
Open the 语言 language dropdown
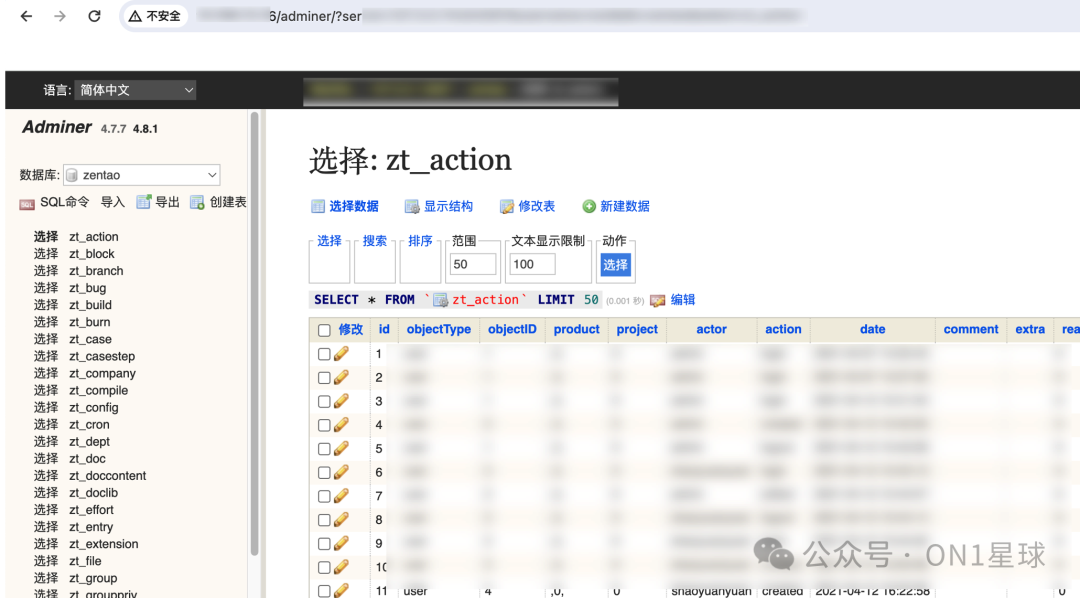135,90
